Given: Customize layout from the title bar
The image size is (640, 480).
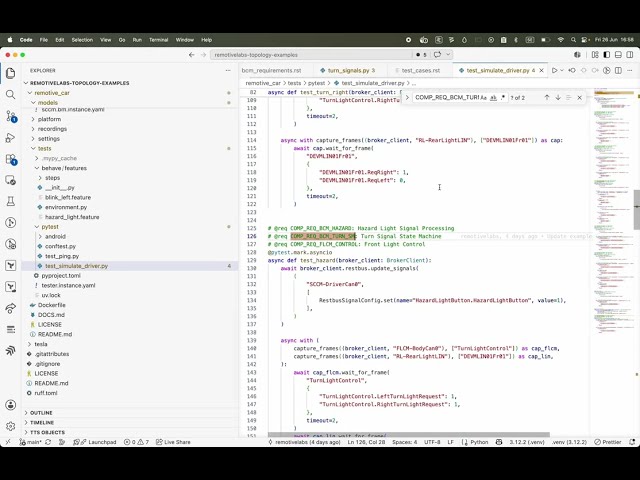Looking at the screenshot, I should coord(595,55).
